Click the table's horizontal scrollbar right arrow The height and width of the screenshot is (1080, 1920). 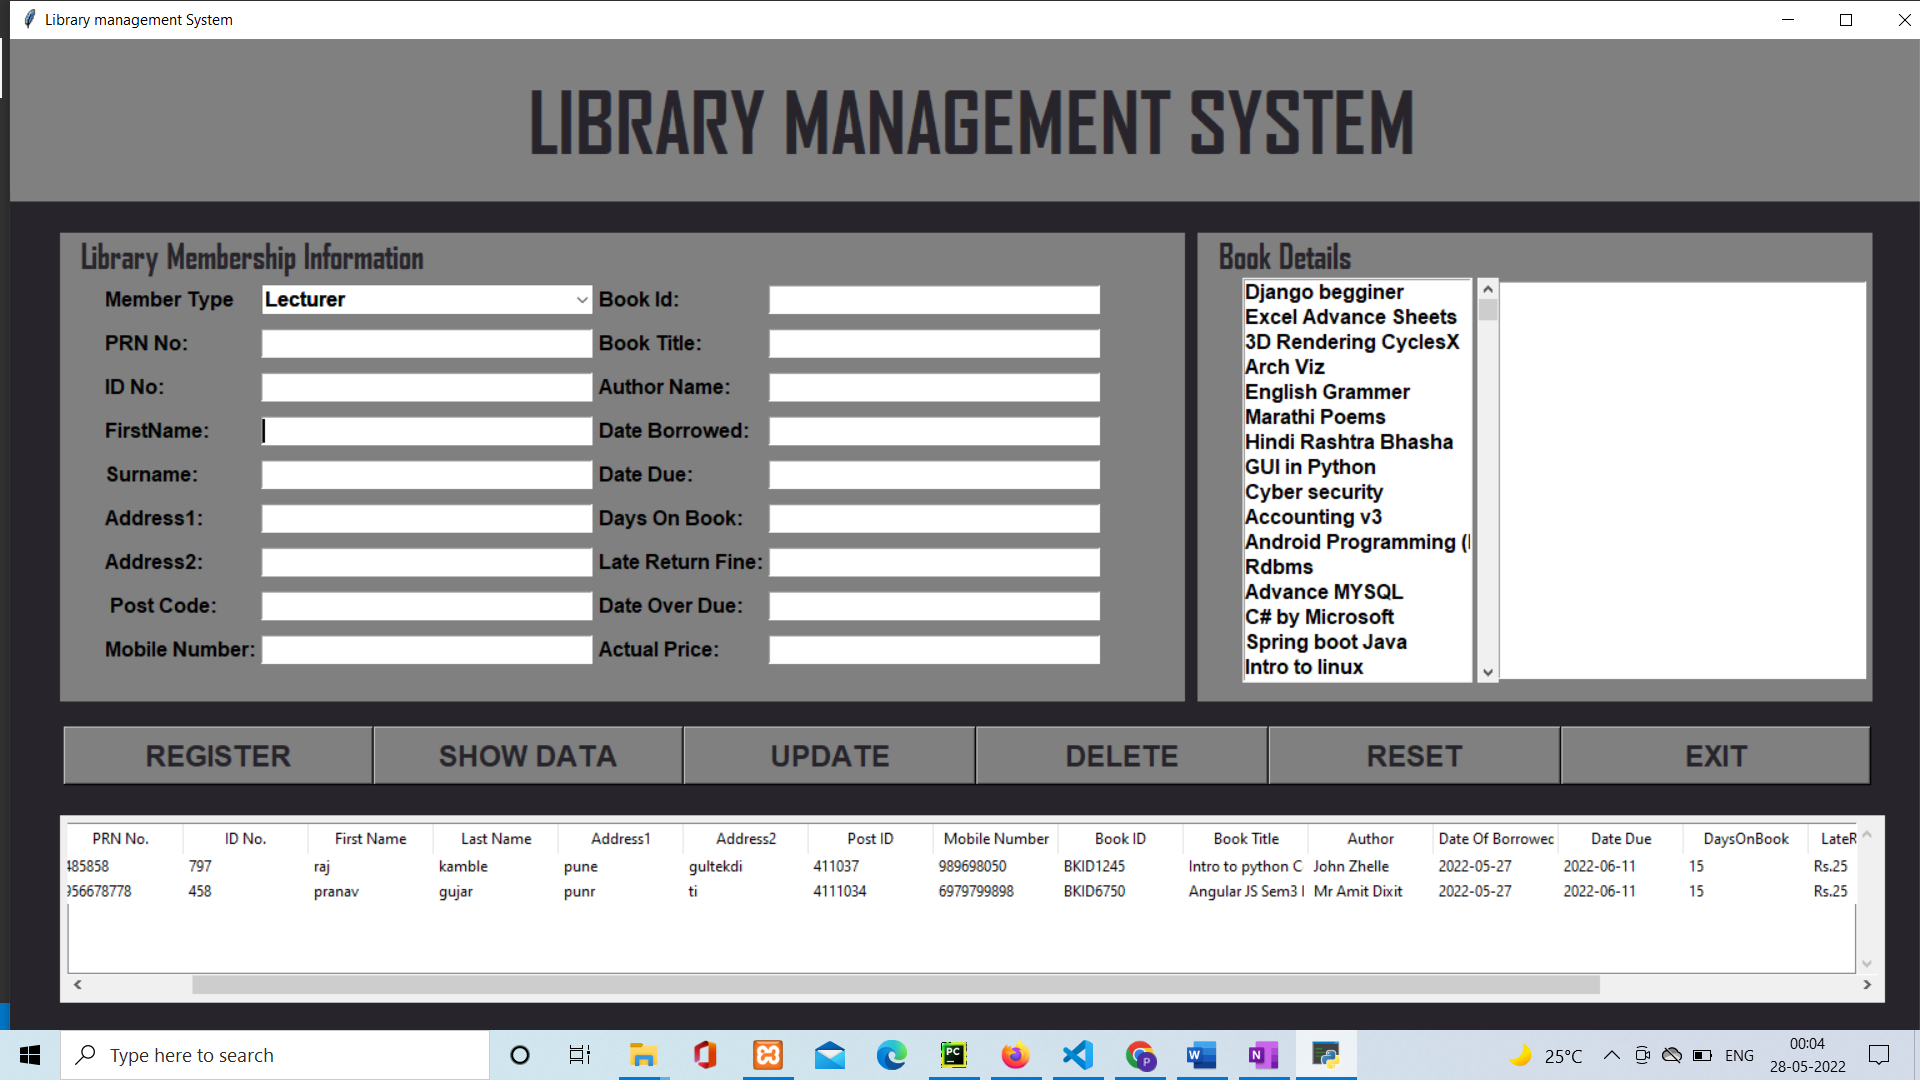click(x=1867, y=985)
